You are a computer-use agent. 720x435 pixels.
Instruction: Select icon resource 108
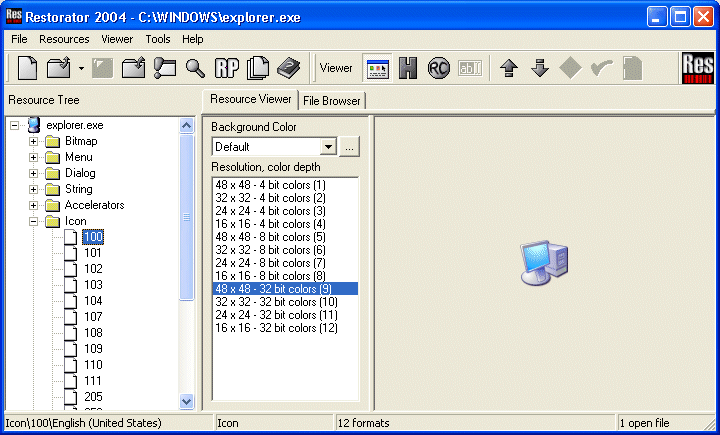[93, 333]
